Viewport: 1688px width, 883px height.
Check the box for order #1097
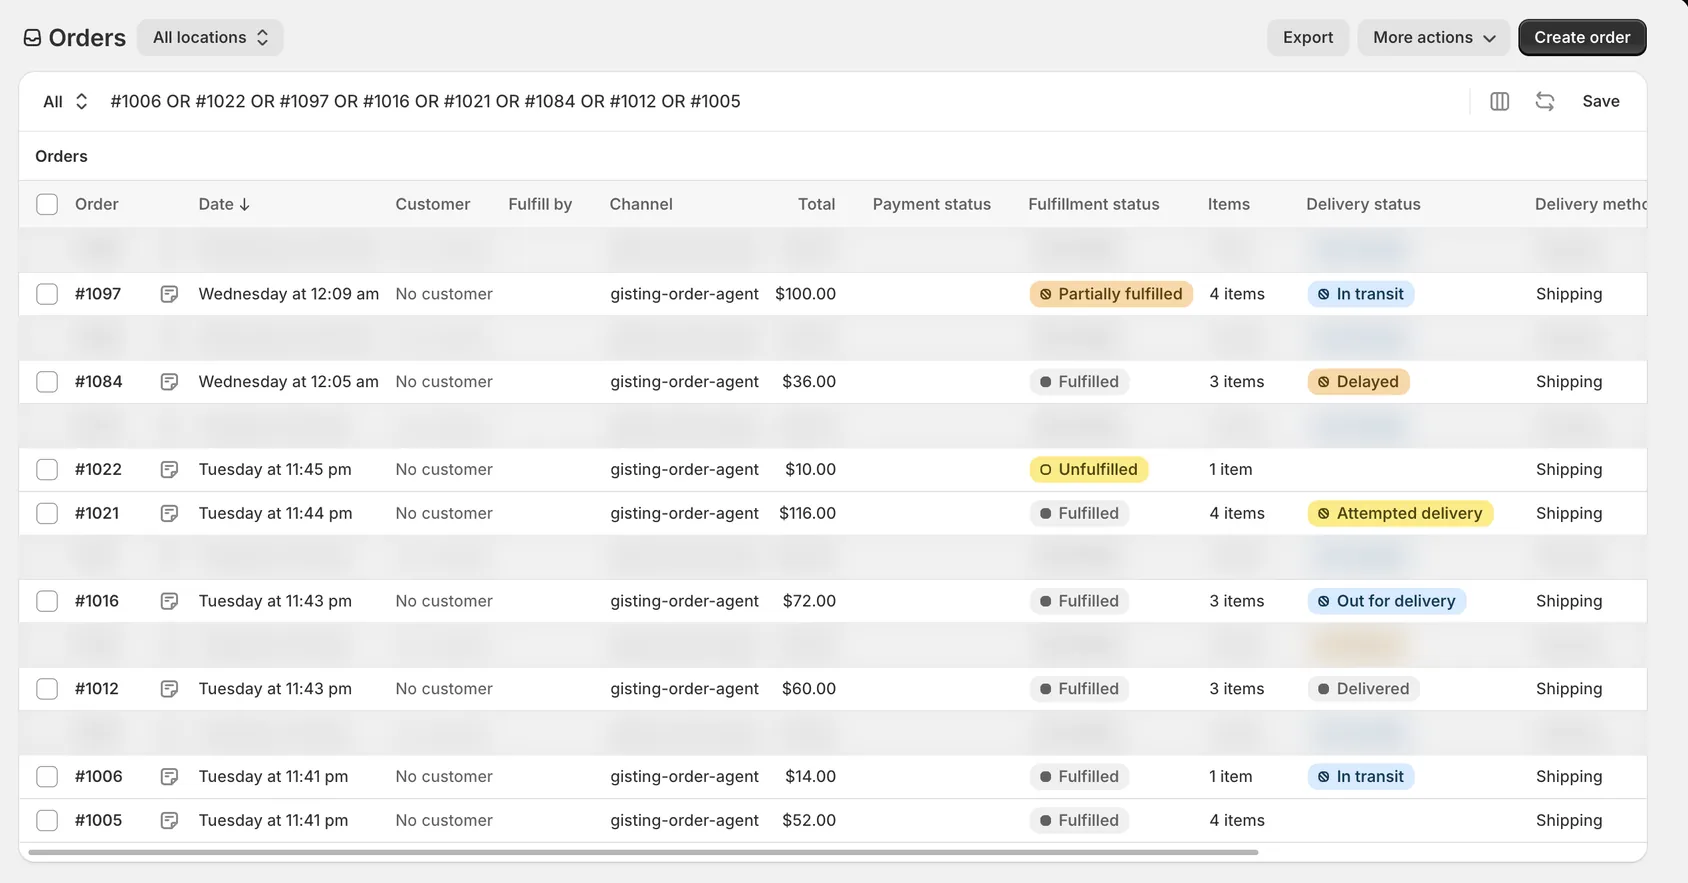click(47, 294)
